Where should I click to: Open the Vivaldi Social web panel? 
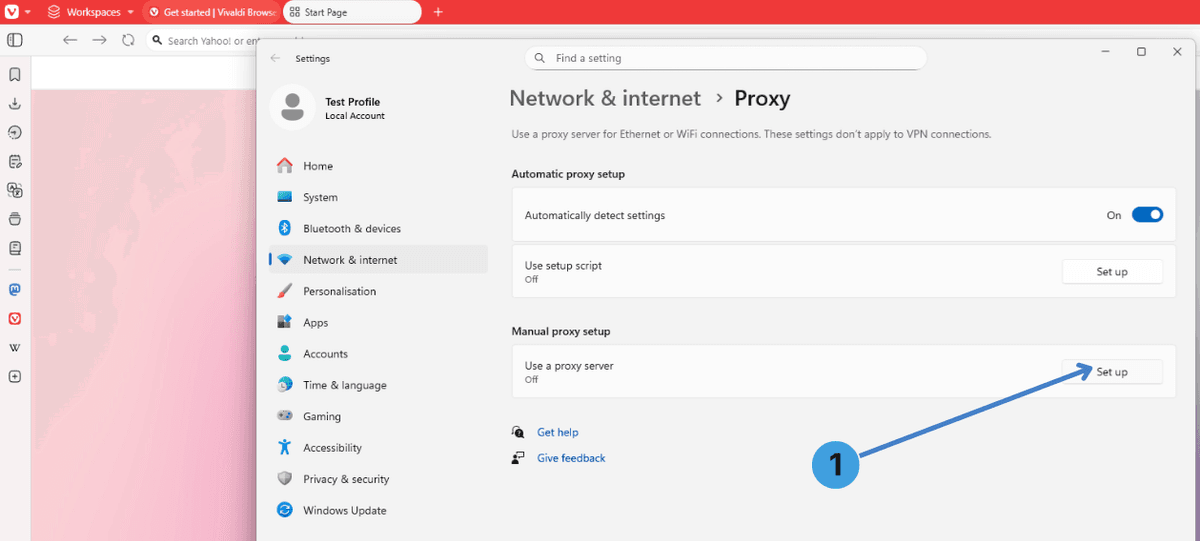[15, 318]
